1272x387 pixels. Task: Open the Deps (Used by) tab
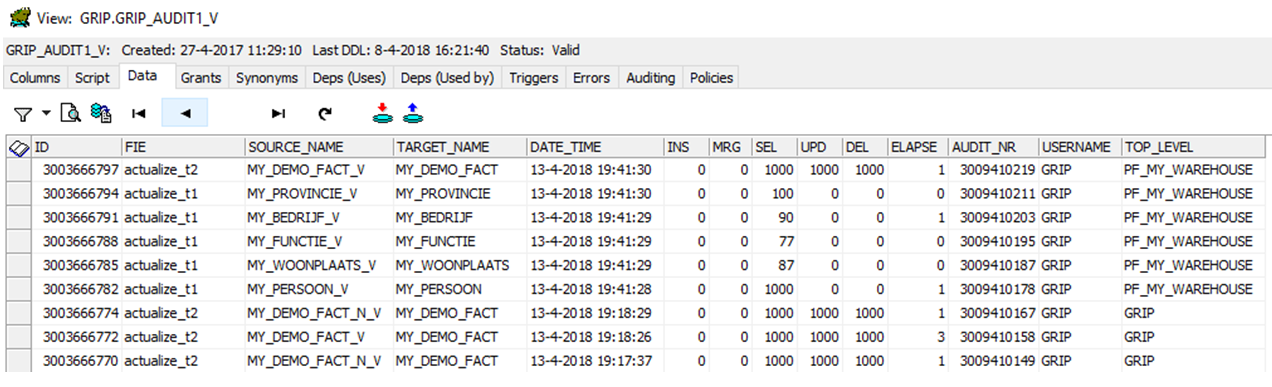(x=448, y=77)
